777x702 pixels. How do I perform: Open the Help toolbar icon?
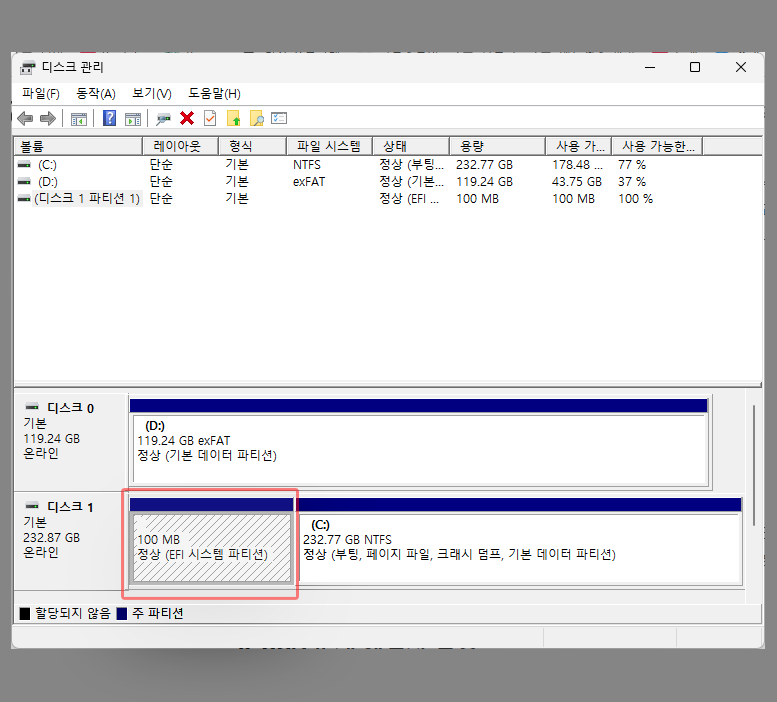(x=109, y=118)
